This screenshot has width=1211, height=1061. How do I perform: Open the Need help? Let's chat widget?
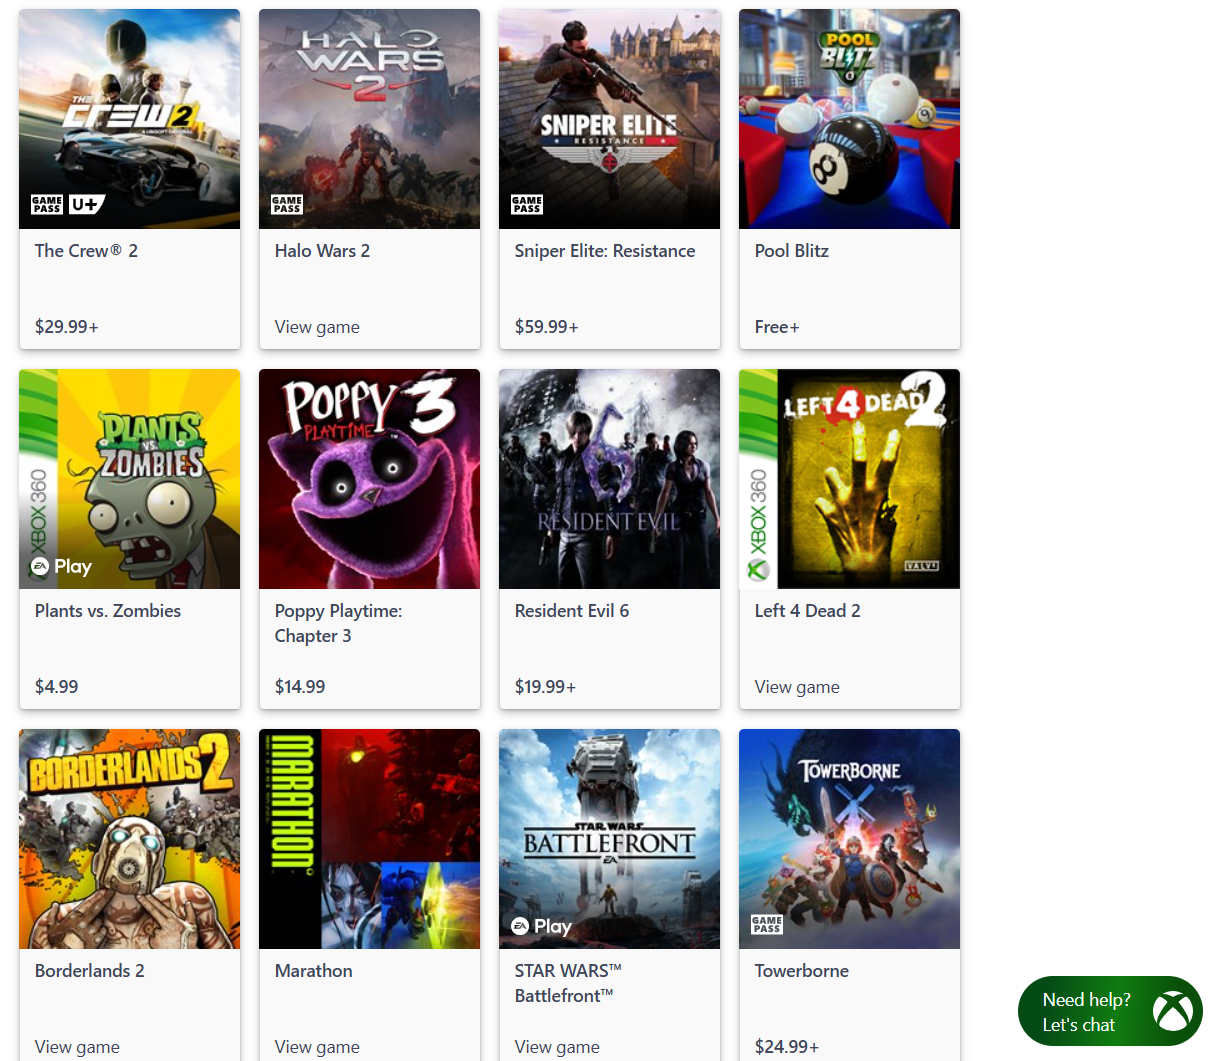1110,1011
